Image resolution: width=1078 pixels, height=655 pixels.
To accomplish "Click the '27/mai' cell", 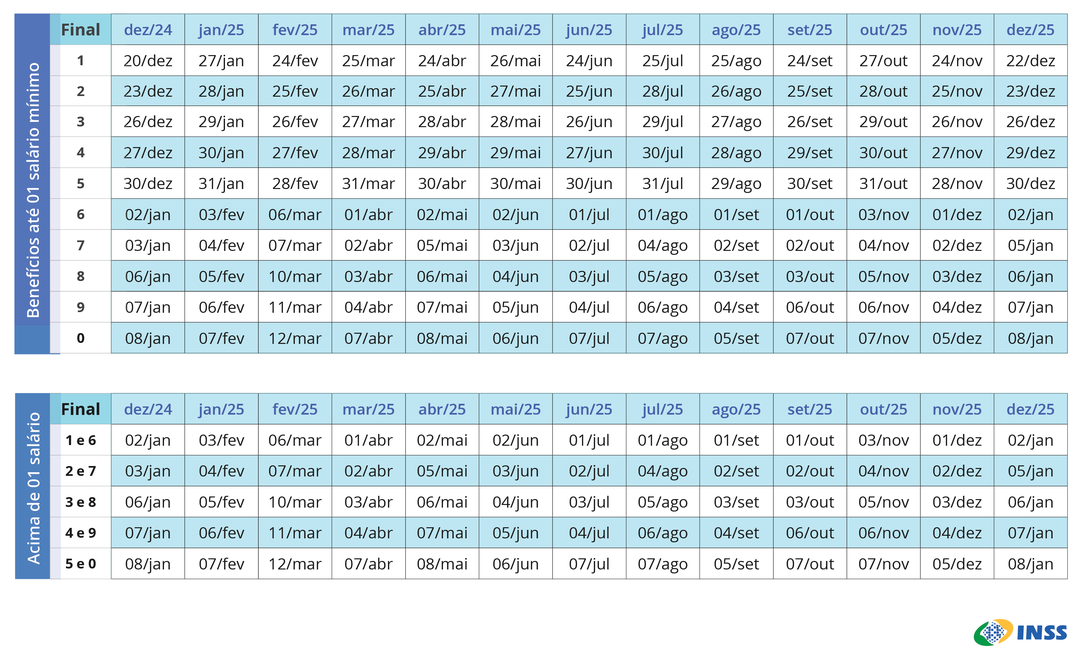I will (x=516, y=91).
